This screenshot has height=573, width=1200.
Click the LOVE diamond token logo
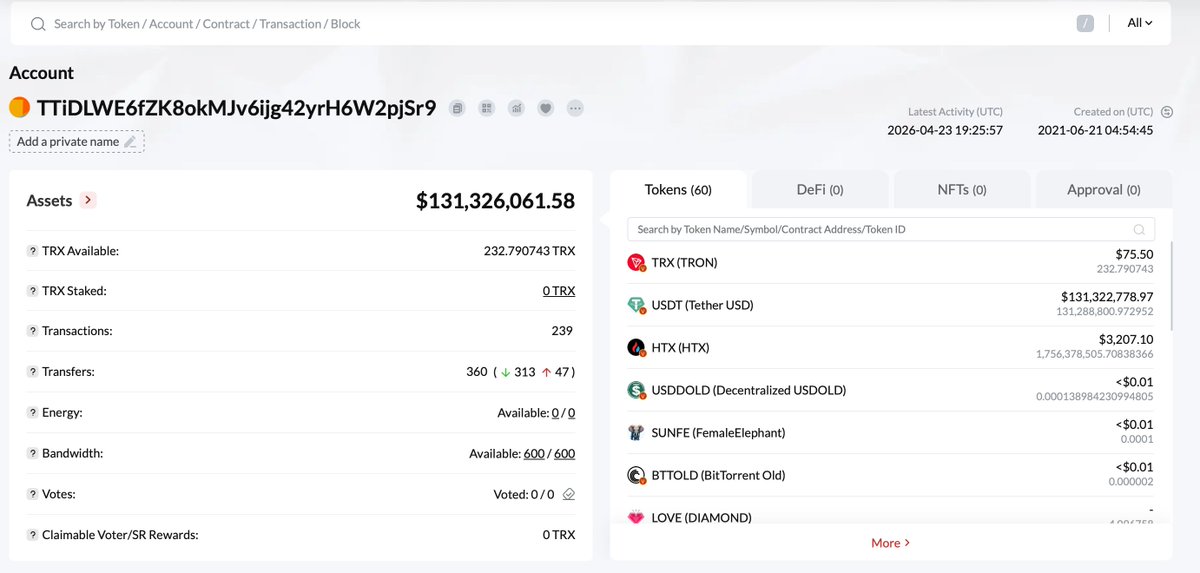pyautogui.click(x=637, y=517)
